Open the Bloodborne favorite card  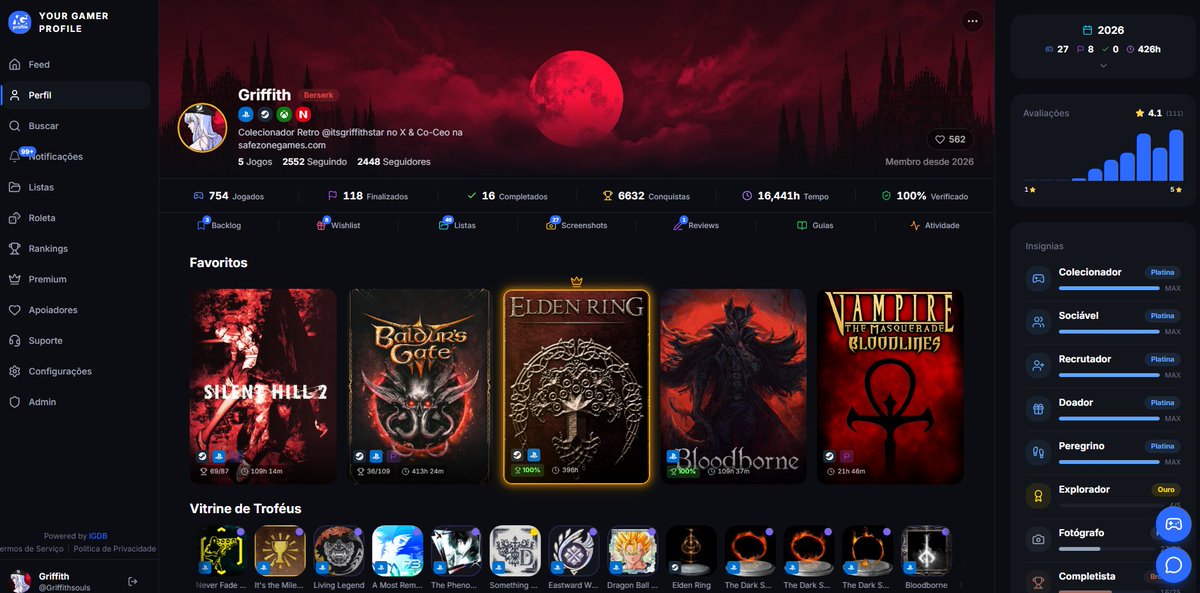click(733, 386)
